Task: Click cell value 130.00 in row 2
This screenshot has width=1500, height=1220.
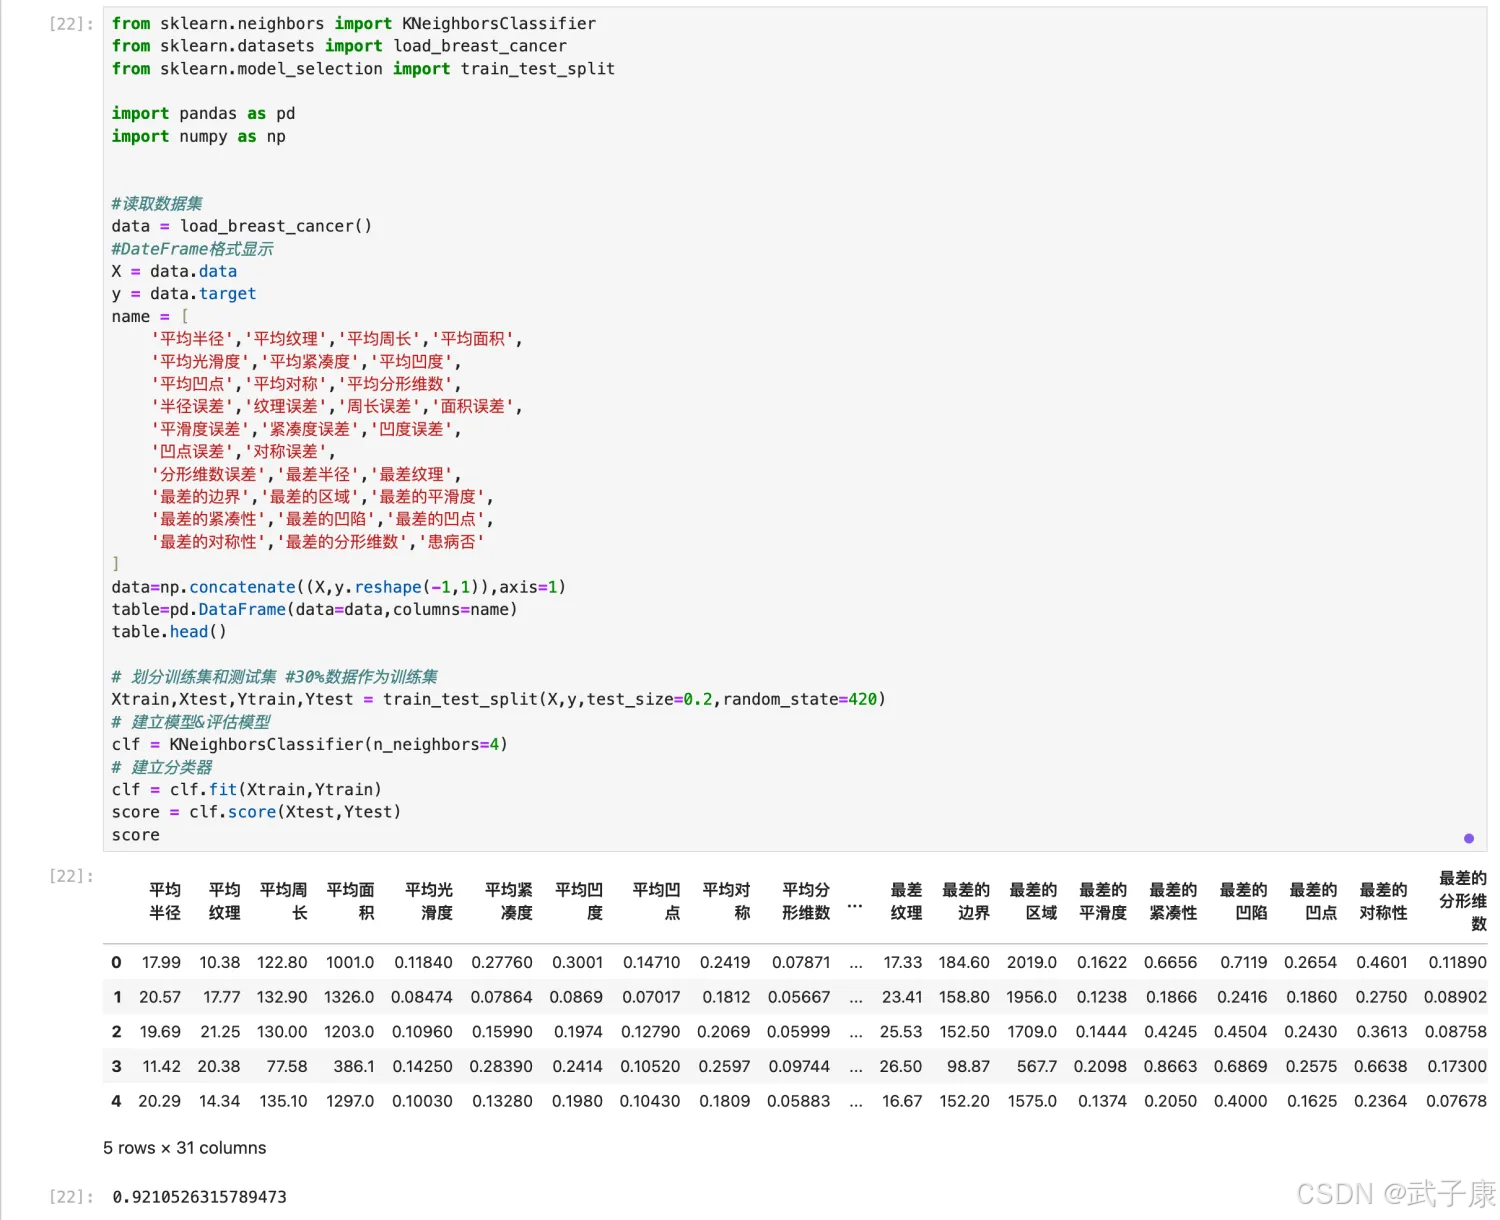Action: (x=282, y=1031)
